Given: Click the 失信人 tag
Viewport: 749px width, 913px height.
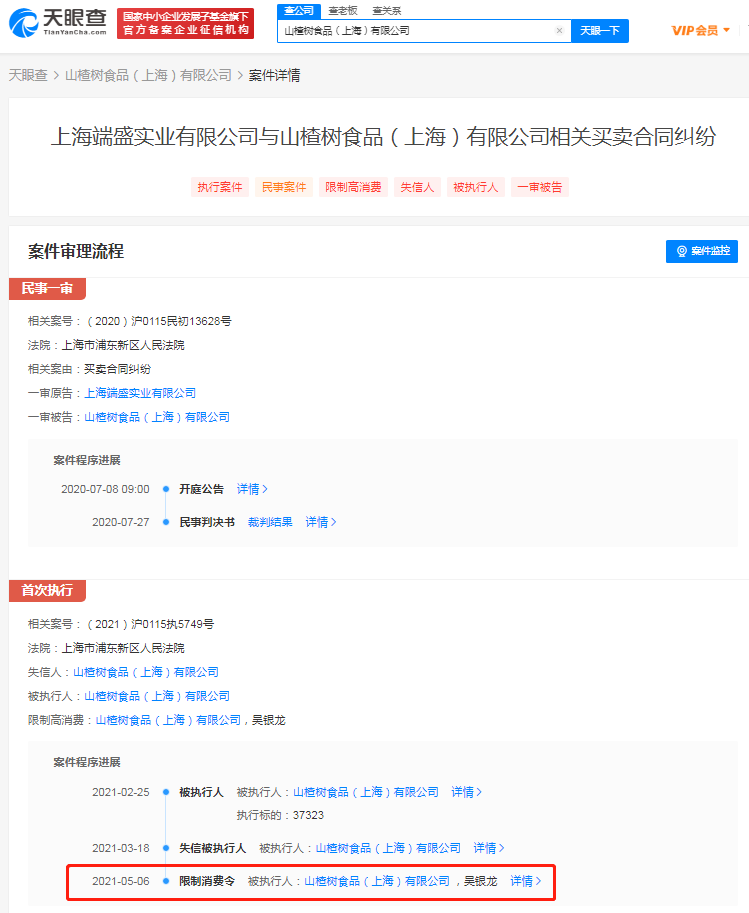Looking at the screenshot, I should click(x=417, y=187).
